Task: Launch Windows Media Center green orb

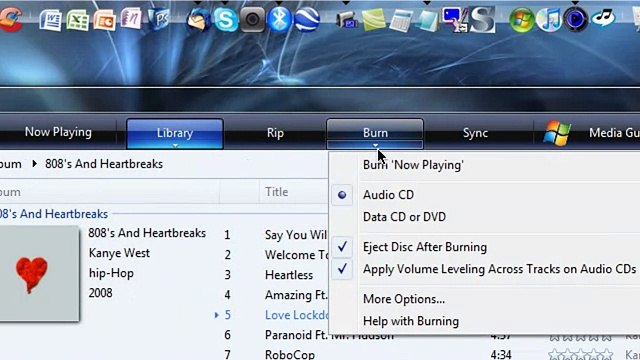Action: tap(522, 19)
